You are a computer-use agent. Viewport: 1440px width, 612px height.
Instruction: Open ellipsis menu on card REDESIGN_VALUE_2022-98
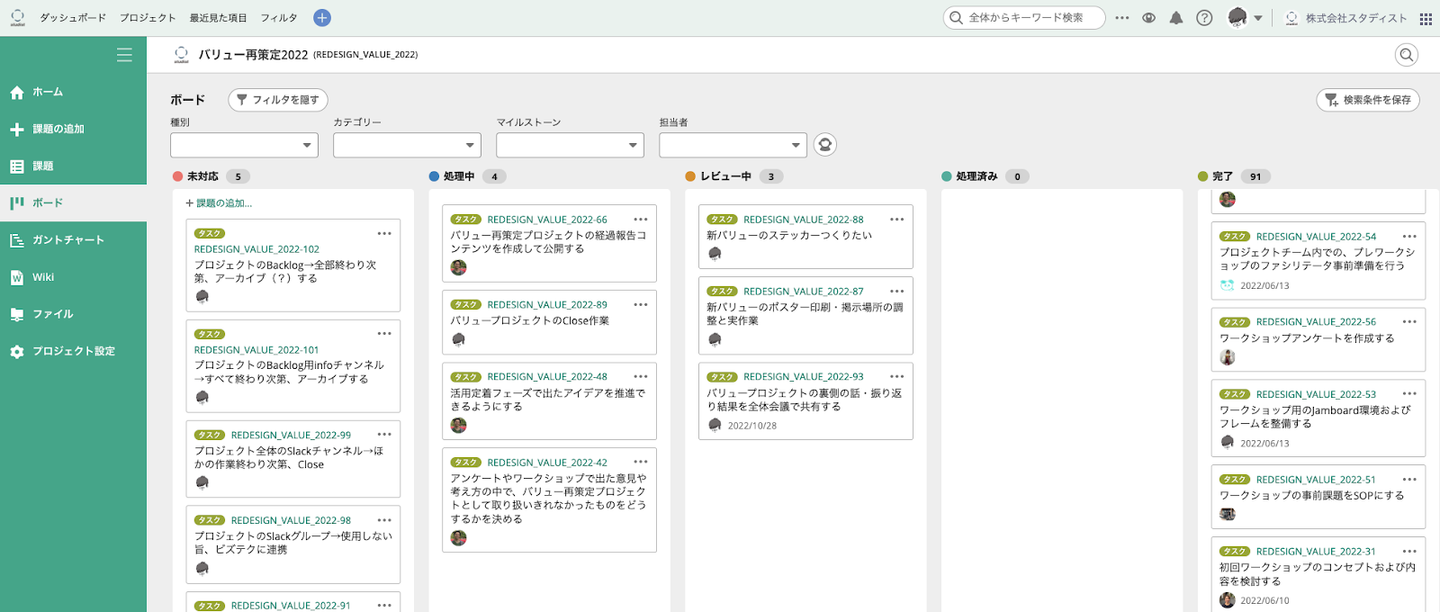[x=384, y=520]
